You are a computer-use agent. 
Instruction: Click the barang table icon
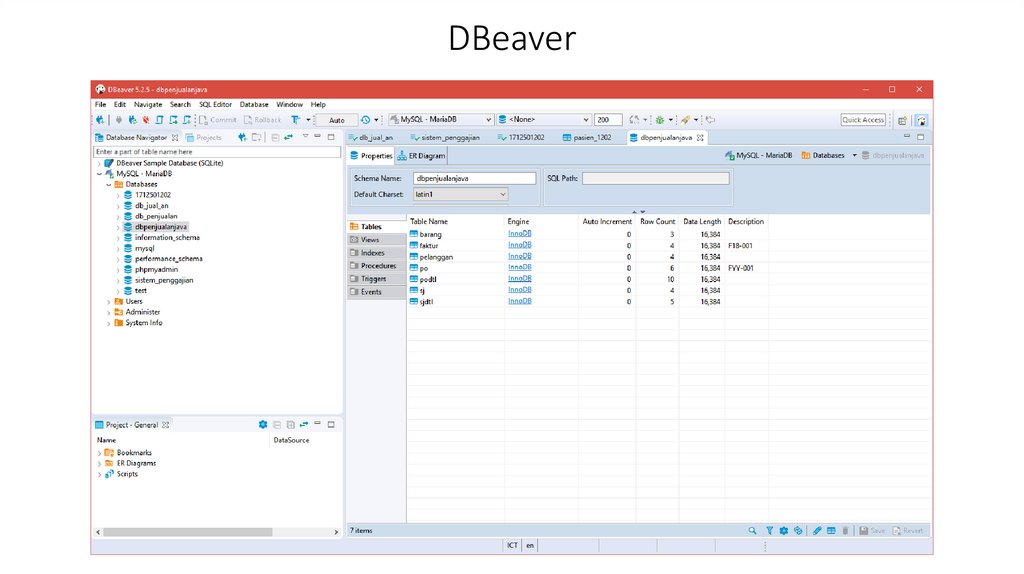click(414, 234)
